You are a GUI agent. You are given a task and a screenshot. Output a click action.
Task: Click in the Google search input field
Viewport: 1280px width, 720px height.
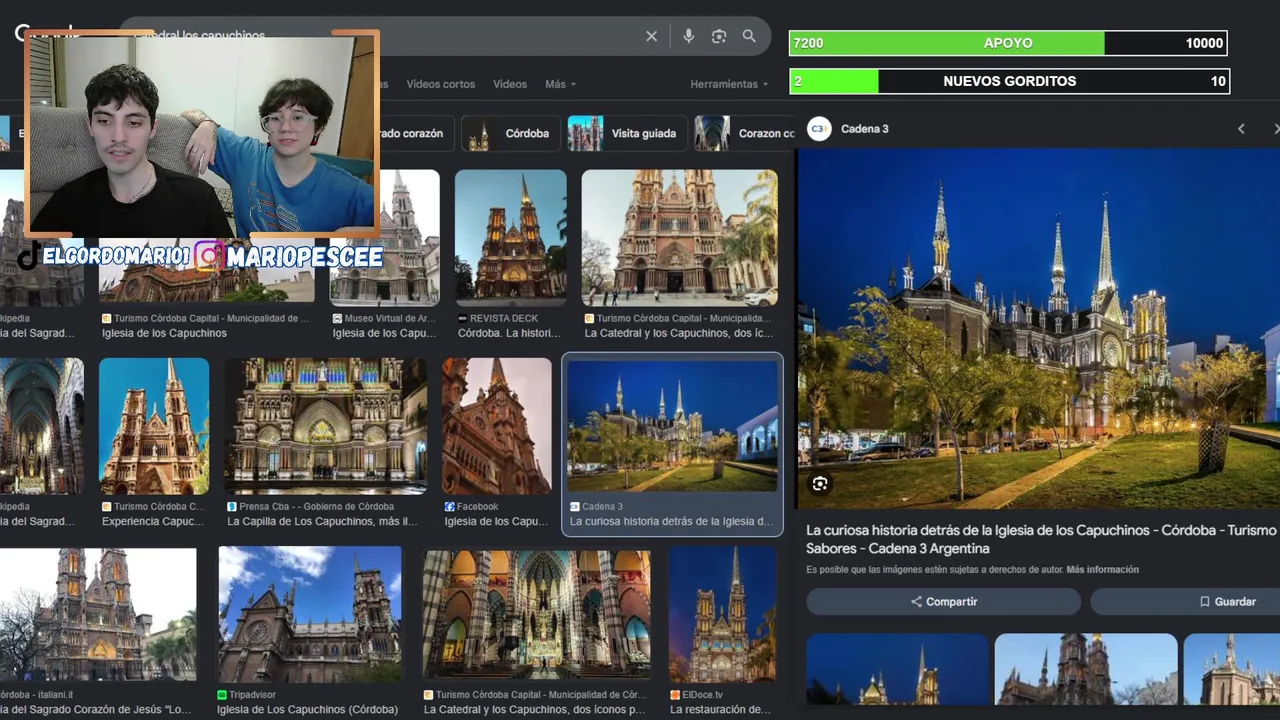click(x=390, y=36)
